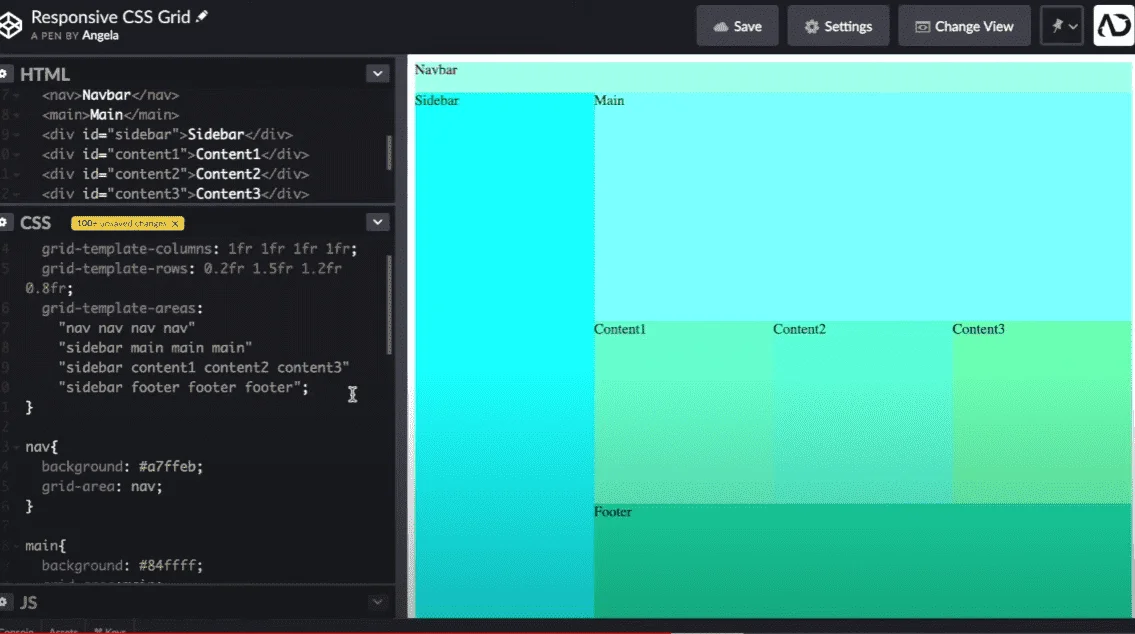
Task: Click the HTML panel title
Action: 45,75
